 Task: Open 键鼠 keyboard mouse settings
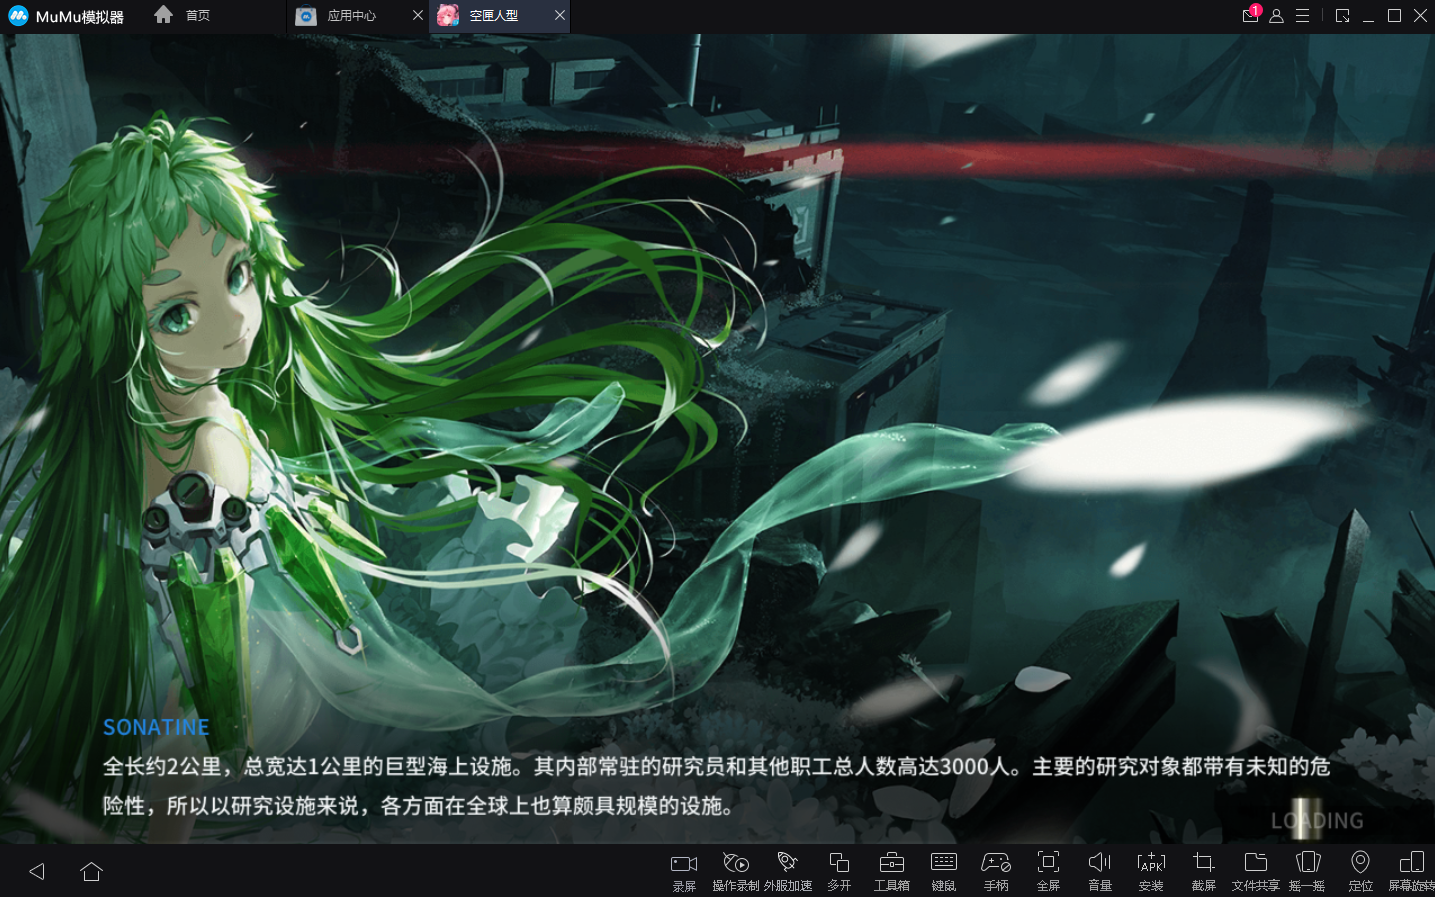(944, 871)
